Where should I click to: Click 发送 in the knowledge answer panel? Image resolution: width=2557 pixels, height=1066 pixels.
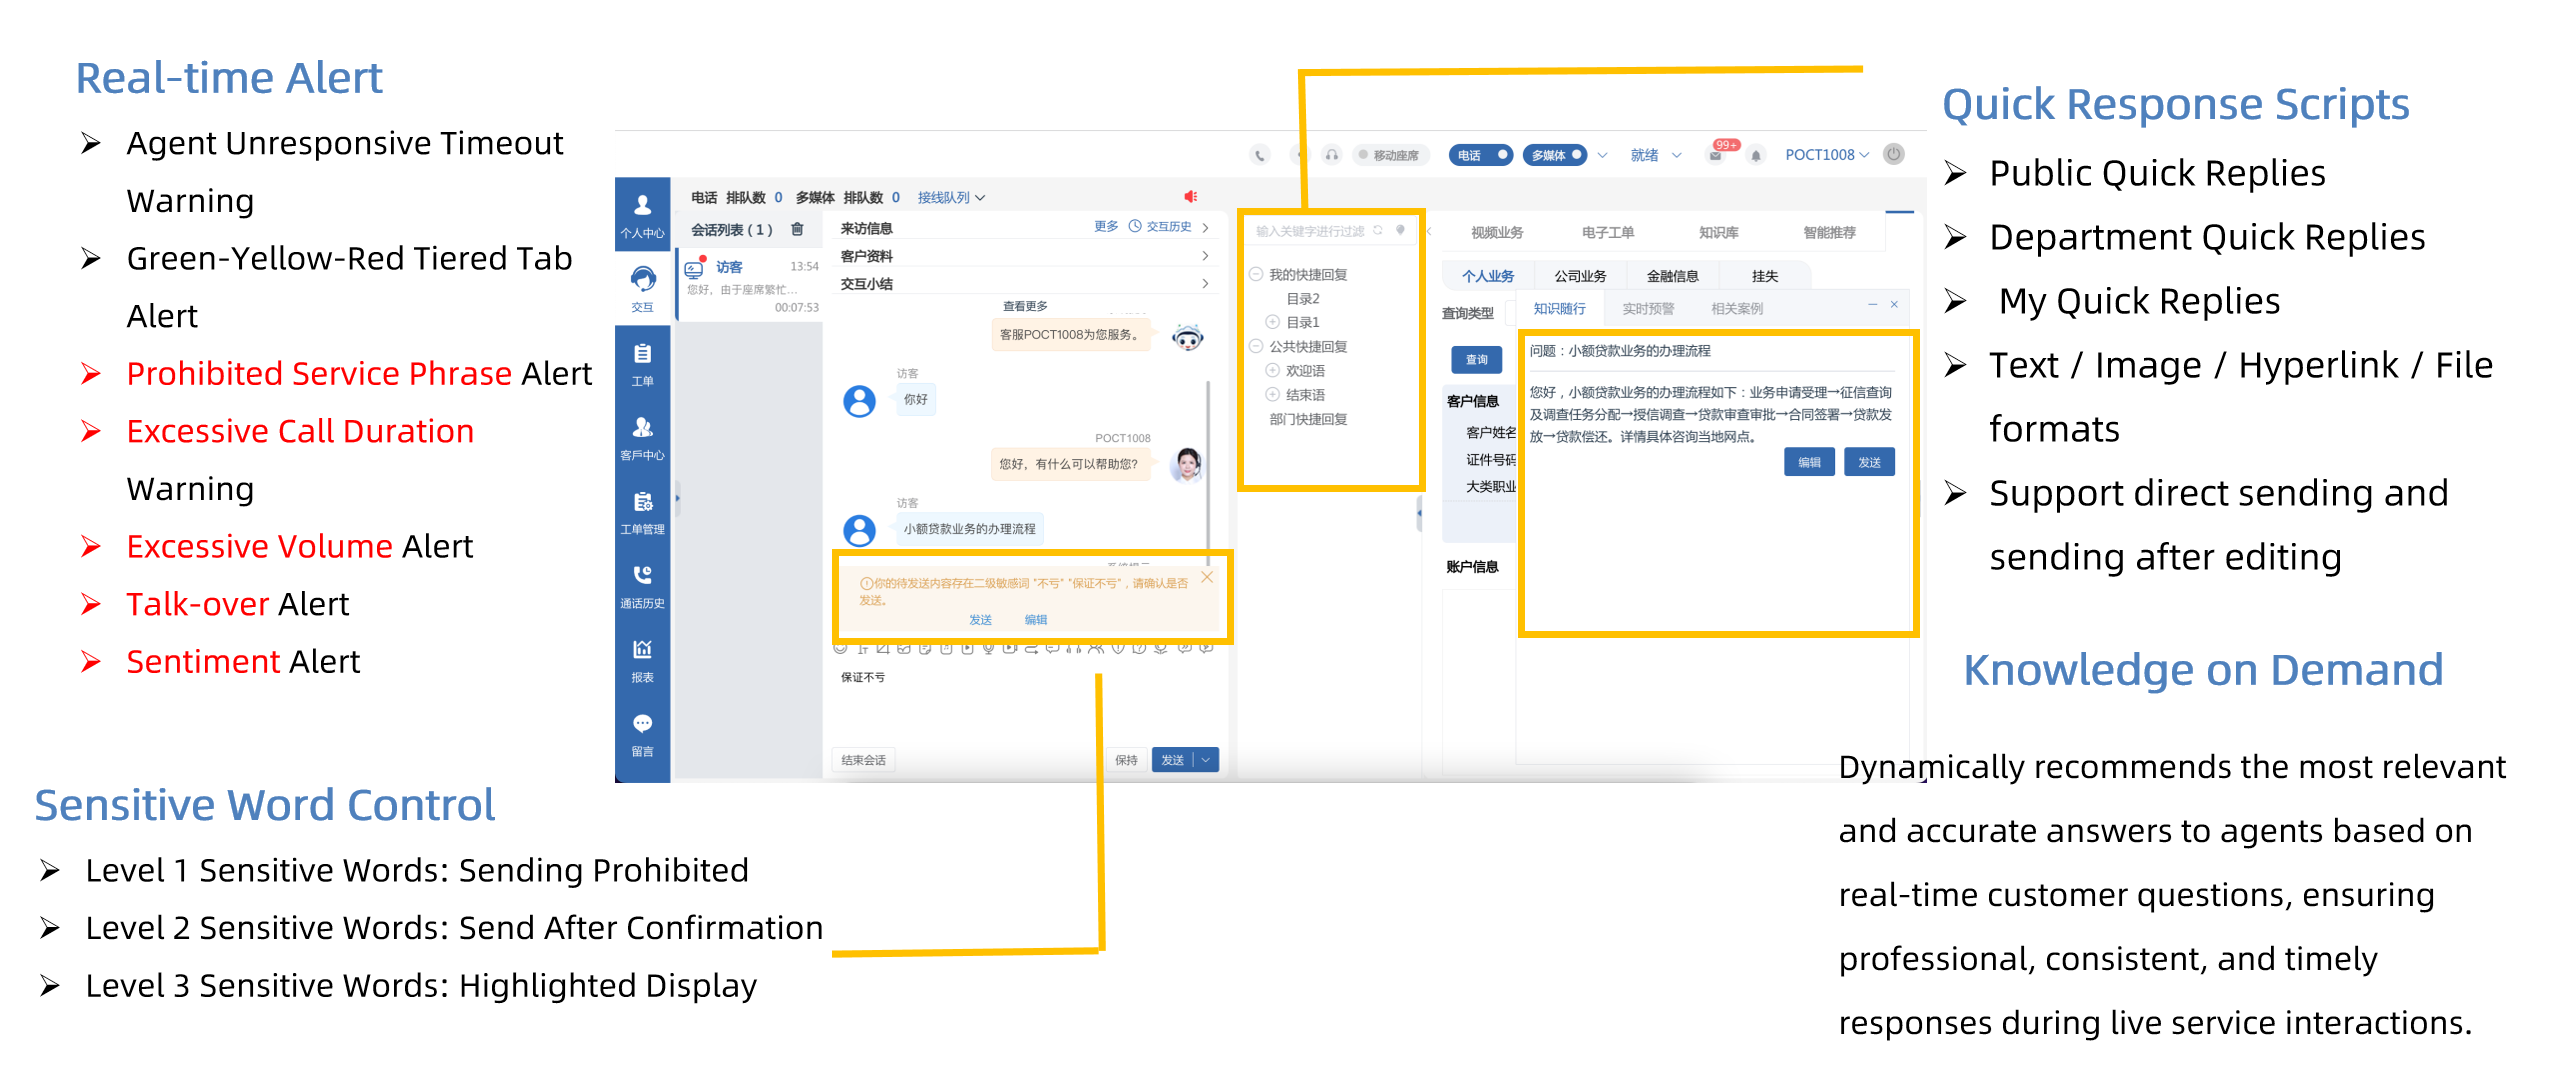[x=1869, y=462]
